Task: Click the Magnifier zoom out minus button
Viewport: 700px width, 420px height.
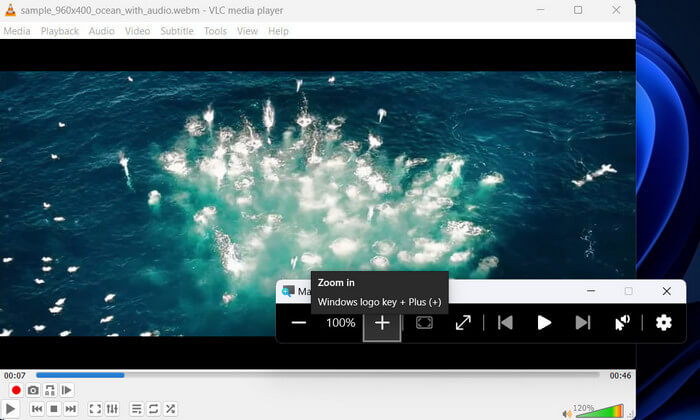Action: (x=298, y=323)
